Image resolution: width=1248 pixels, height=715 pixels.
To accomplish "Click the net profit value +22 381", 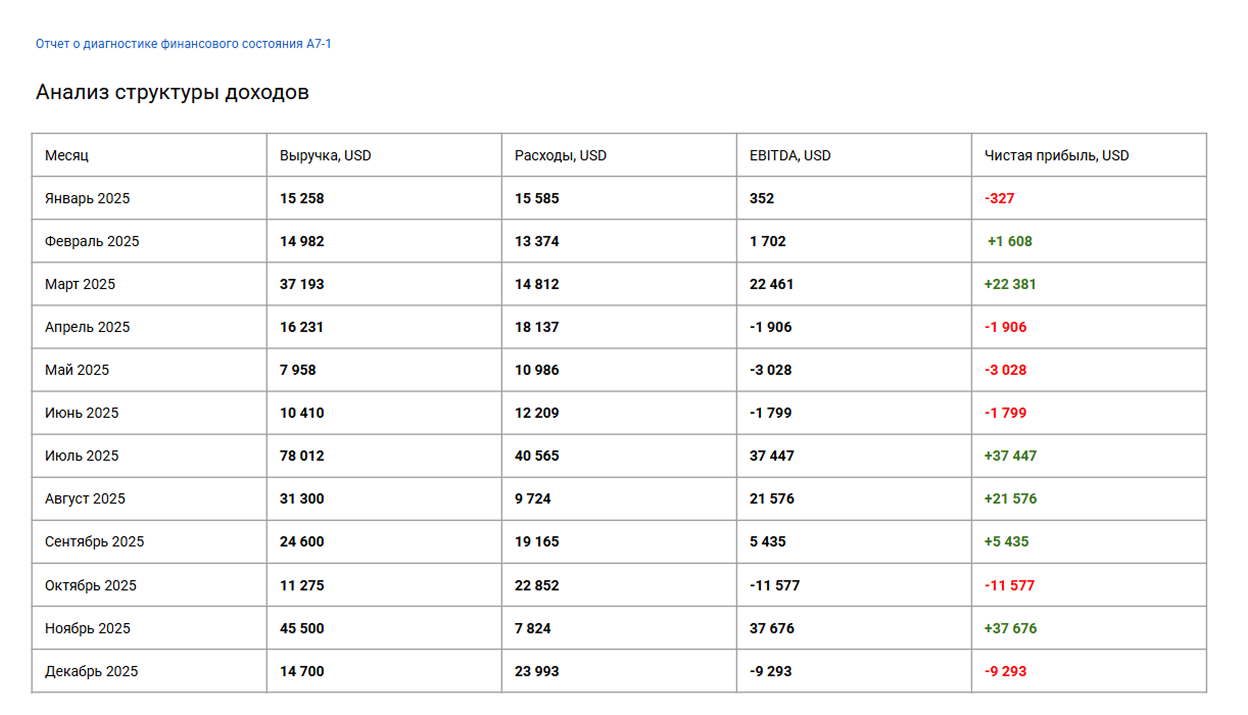I will point(1011,284).
